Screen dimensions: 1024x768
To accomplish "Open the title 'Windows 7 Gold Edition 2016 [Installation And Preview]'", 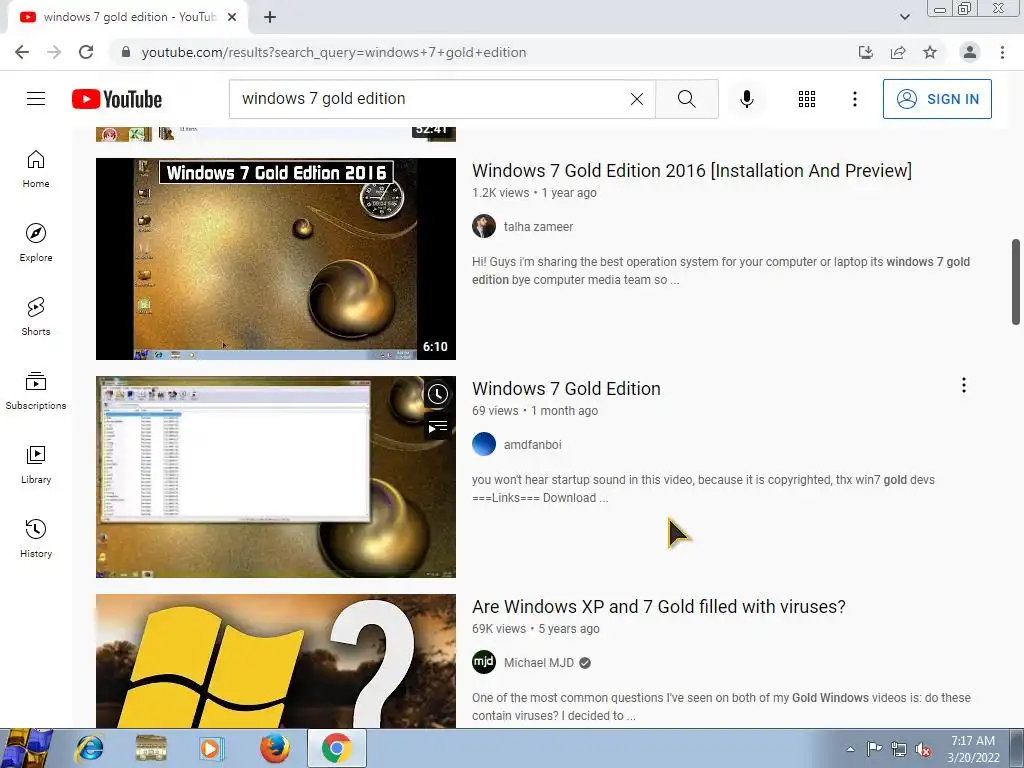I will [692, 170].
